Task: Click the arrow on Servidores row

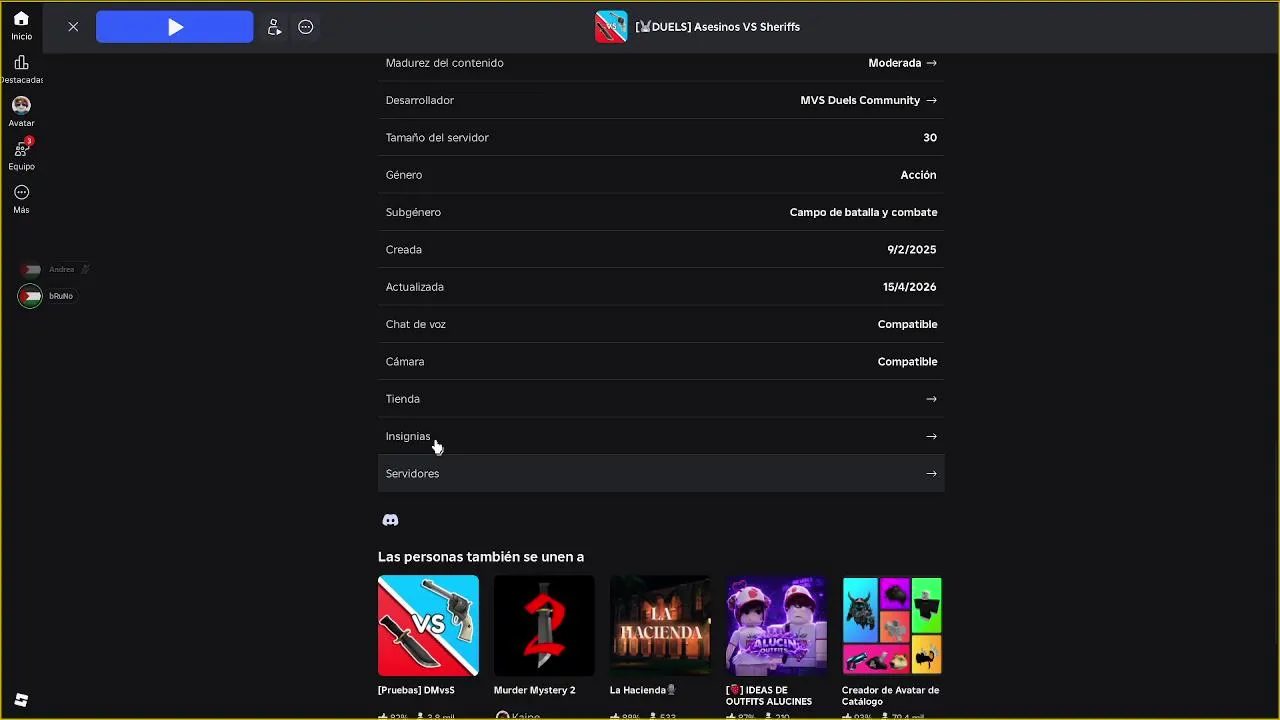Action: 931,474
